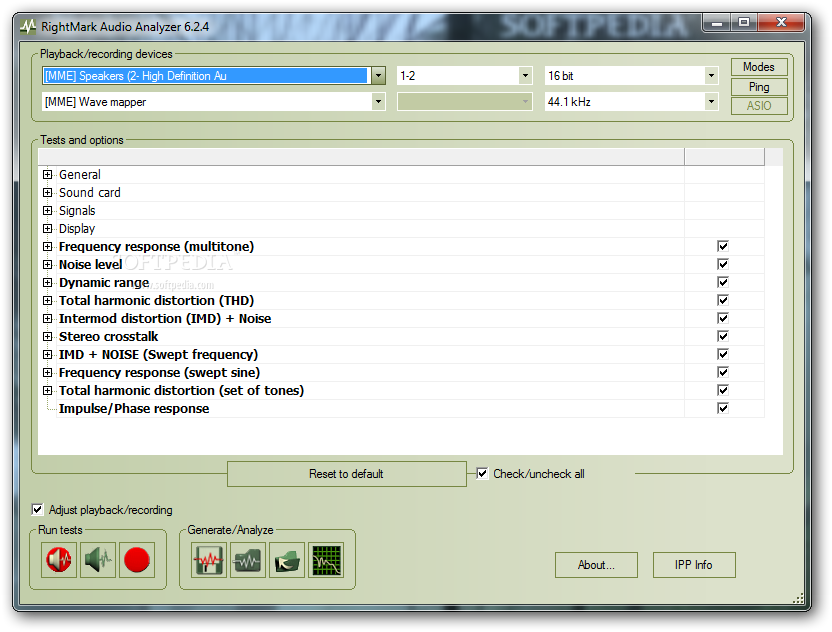Click the Modes button
Image resolution: width=832 pixels, height=632 pixels.
[x=759, y=67]
